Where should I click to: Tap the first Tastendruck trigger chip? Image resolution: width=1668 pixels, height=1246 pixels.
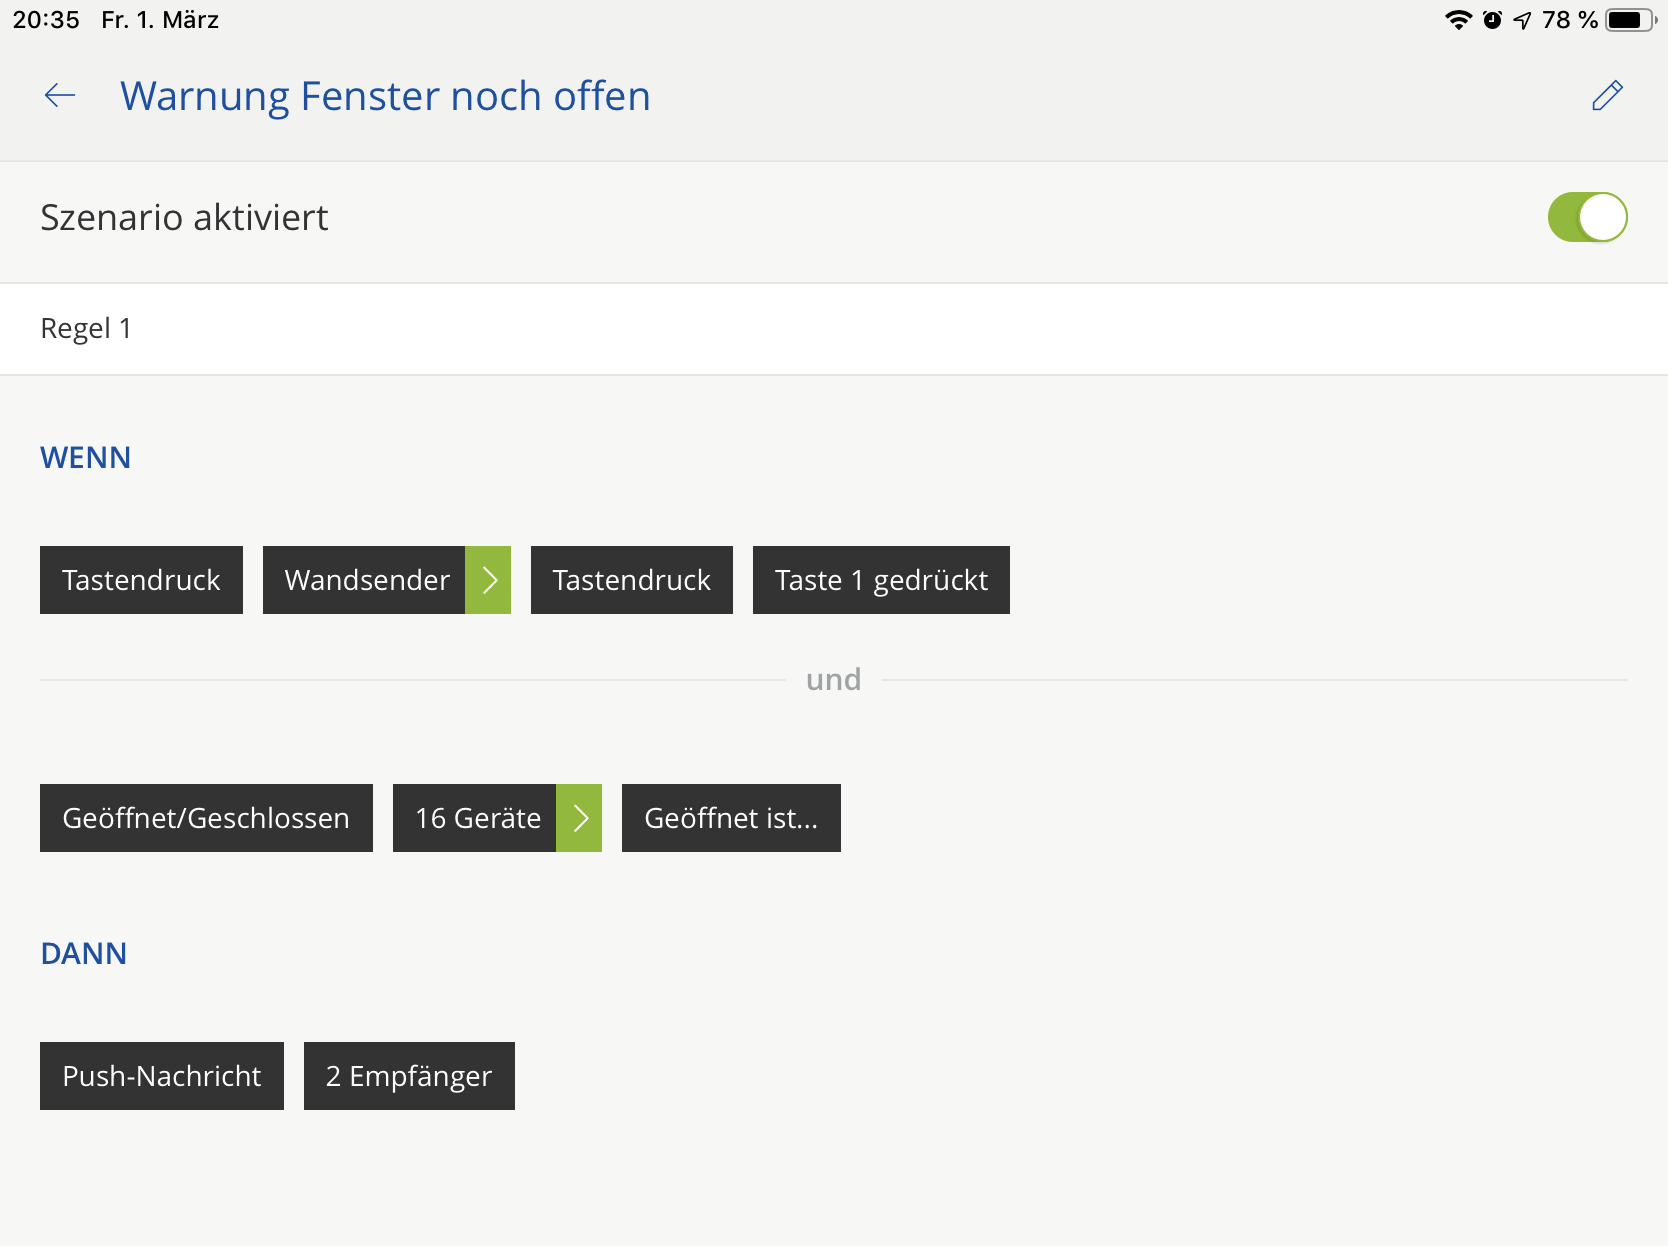(x=141, y=580)
